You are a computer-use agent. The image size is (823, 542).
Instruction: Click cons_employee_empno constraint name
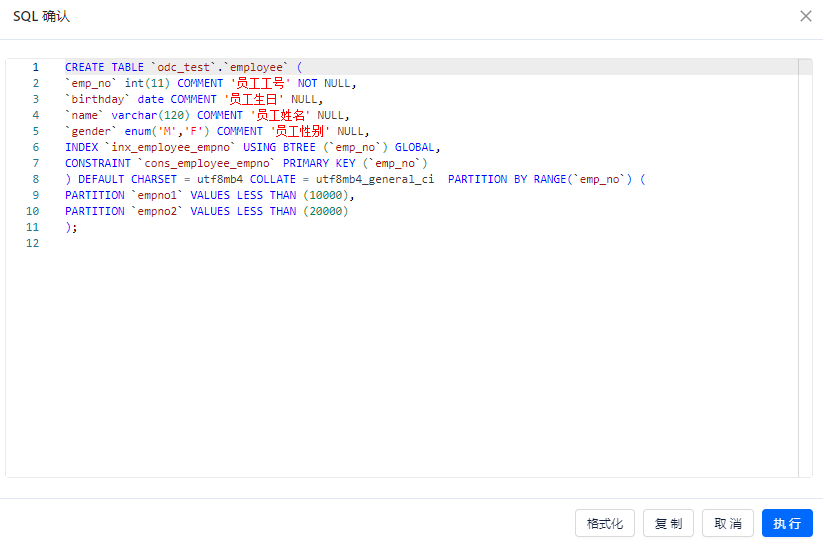(206, 163)
